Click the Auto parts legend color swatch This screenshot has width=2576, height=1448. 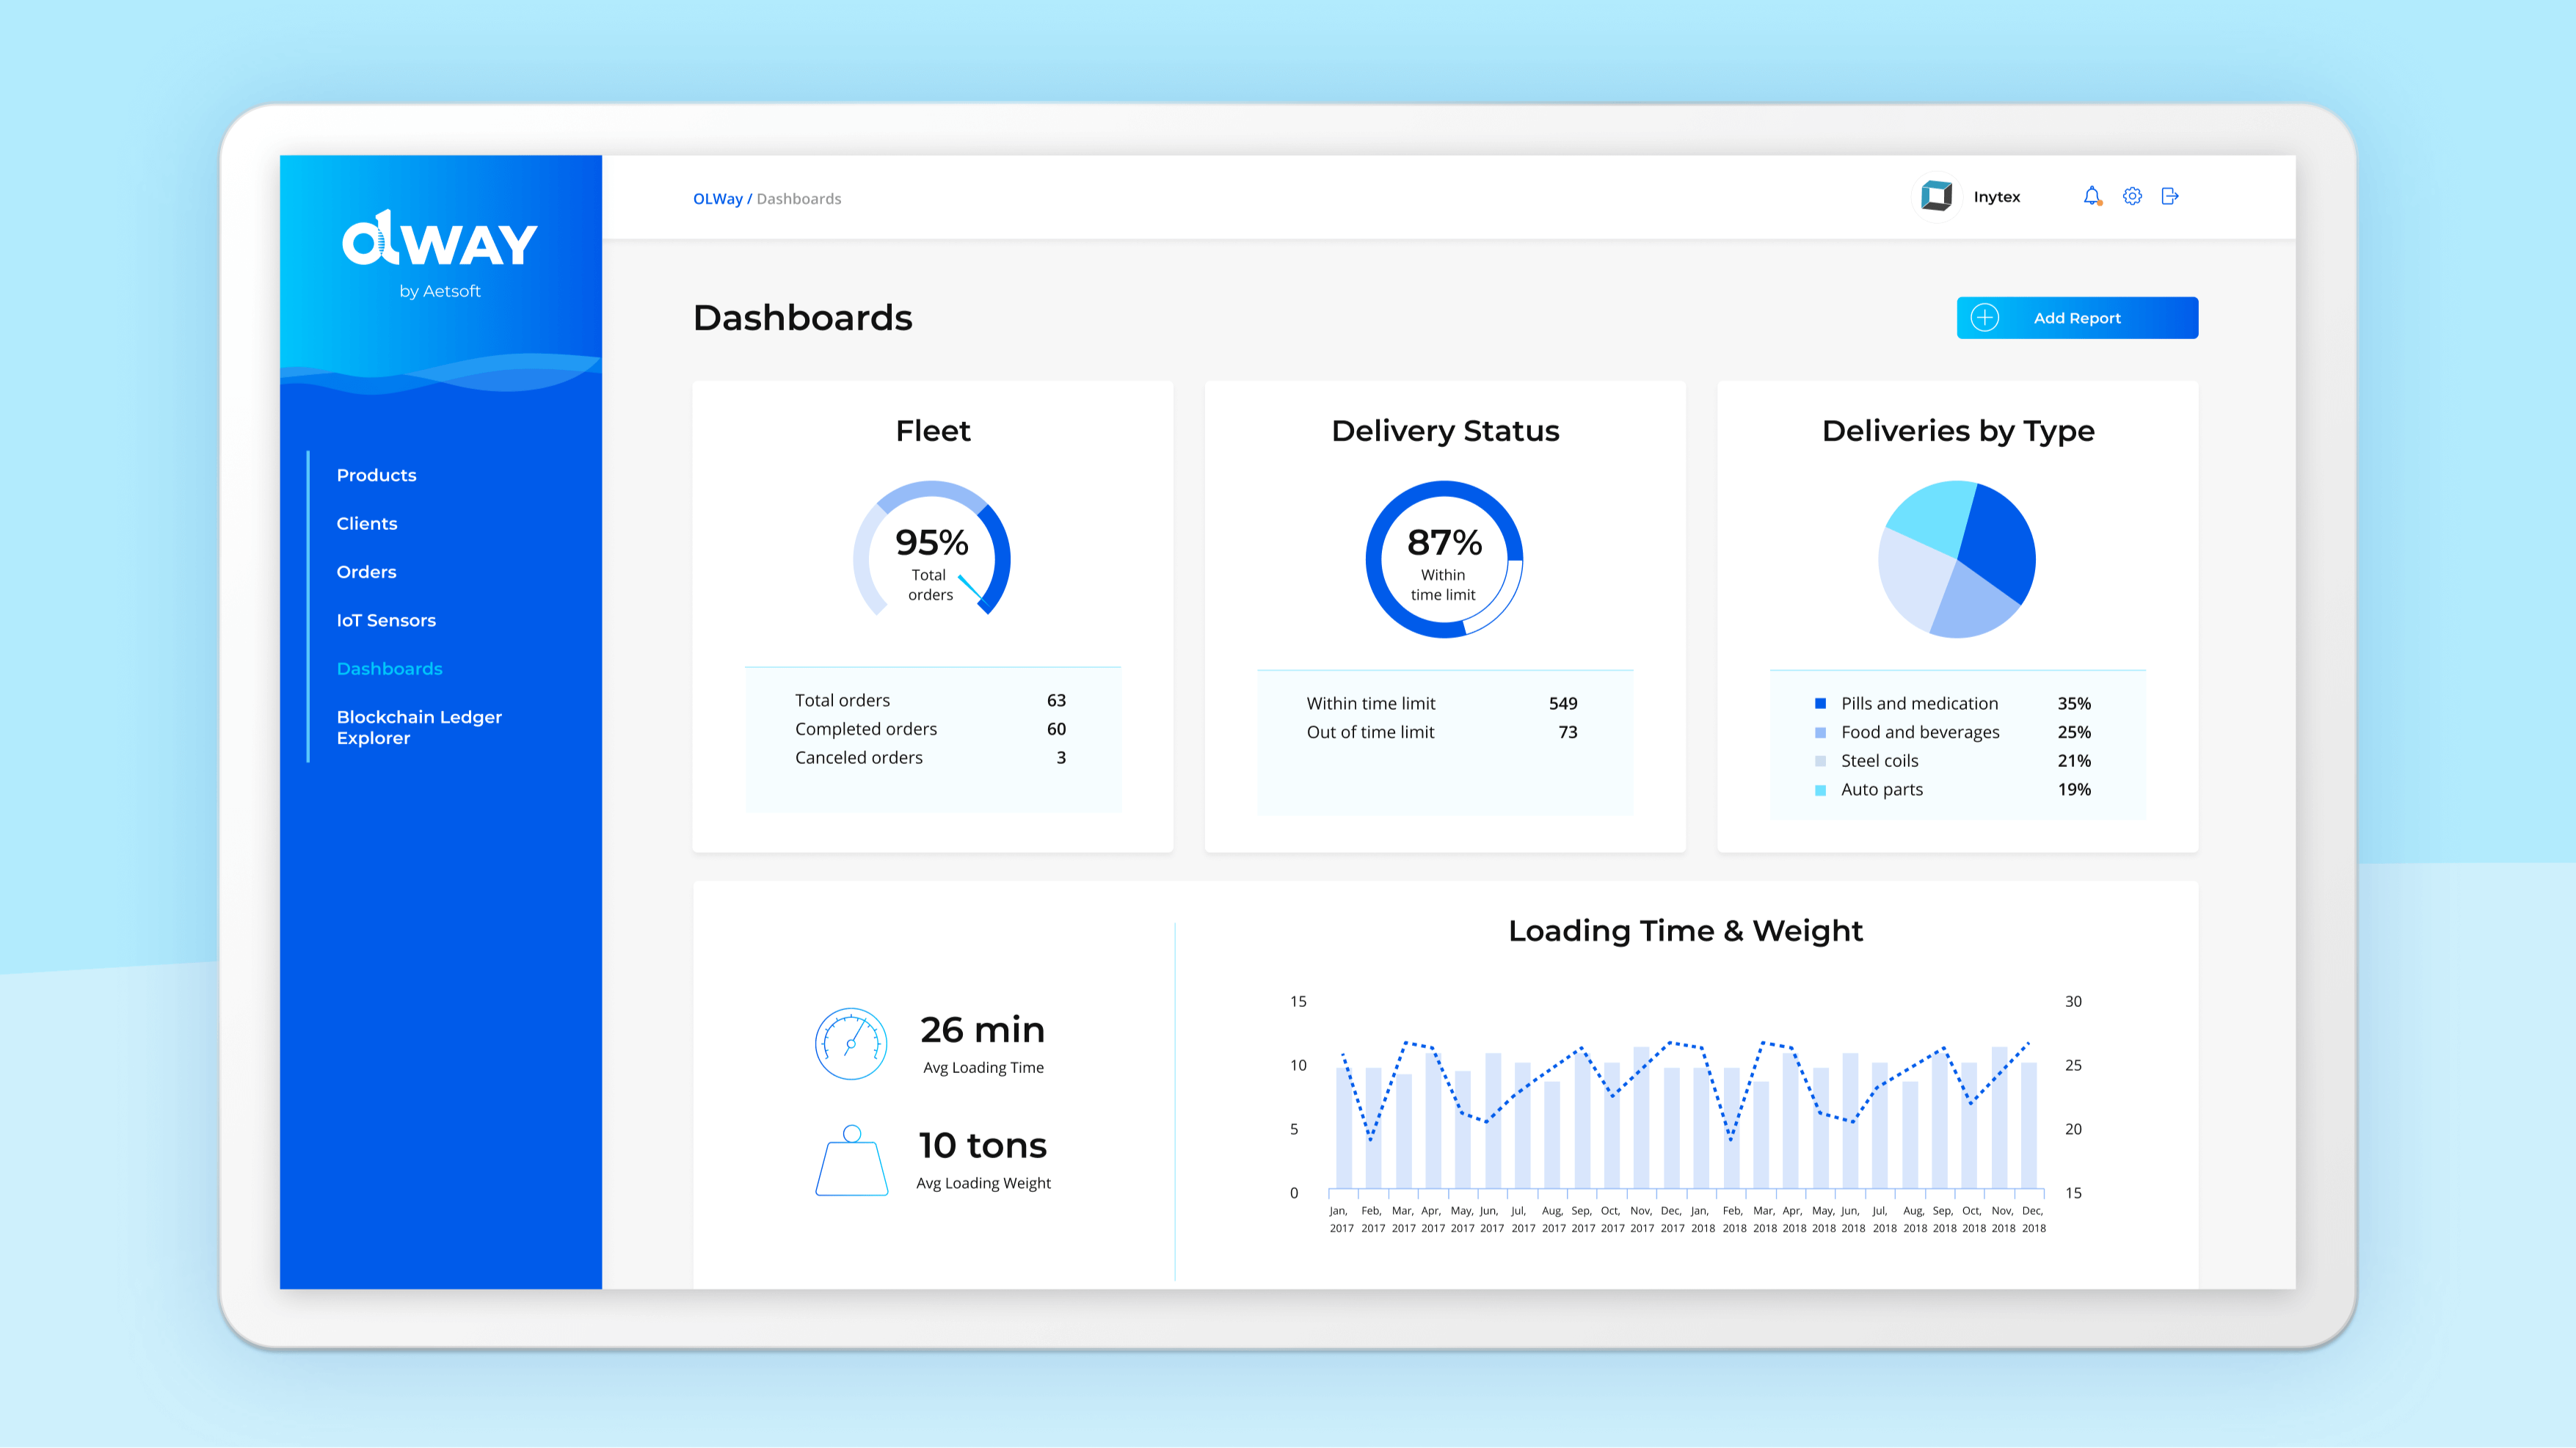click(1820, 790)
